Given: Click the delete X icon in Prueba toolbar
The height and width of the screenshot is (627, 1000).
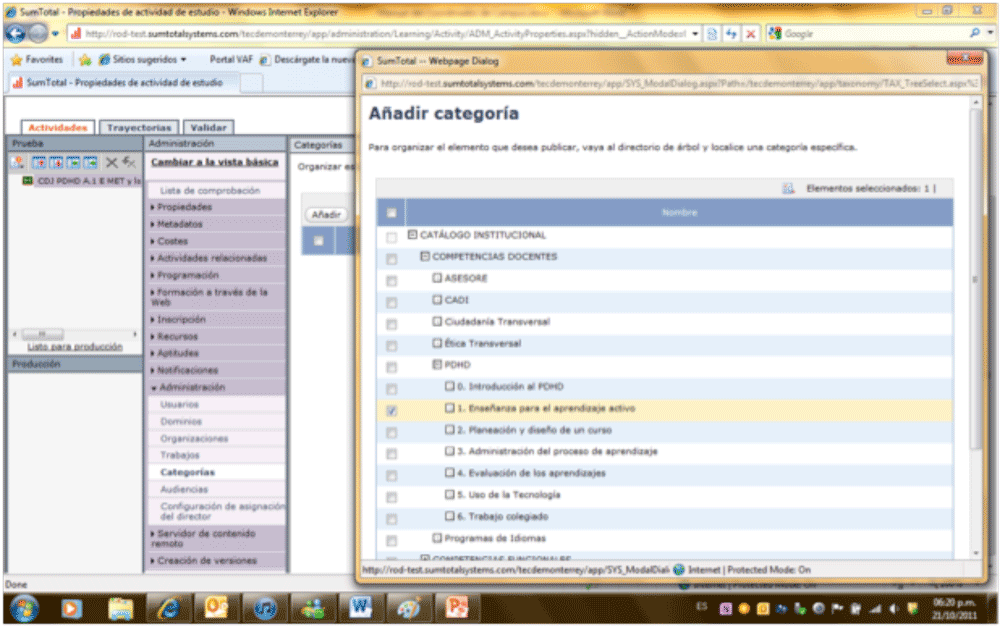Looking at the screenshot, I should point(112,163).
